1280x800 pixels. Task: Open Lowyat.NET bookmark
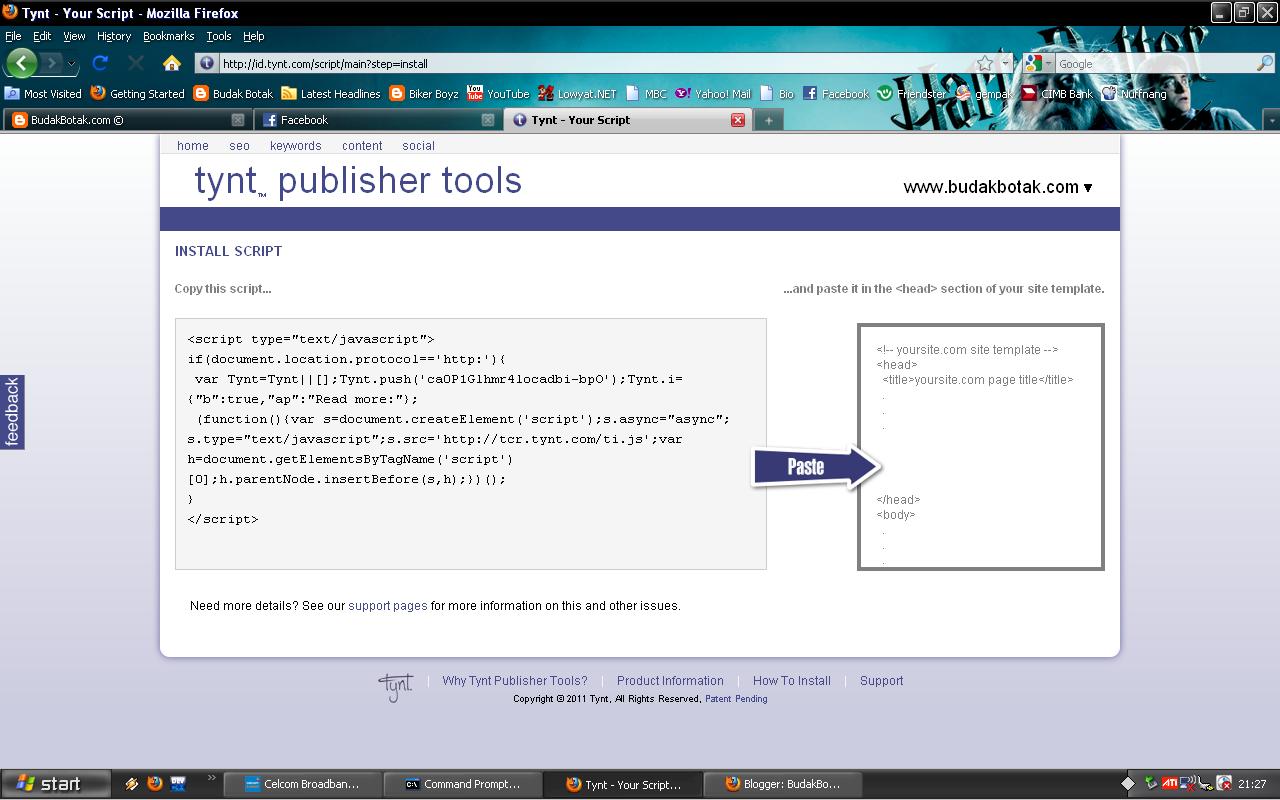click(x=577, y=94)
